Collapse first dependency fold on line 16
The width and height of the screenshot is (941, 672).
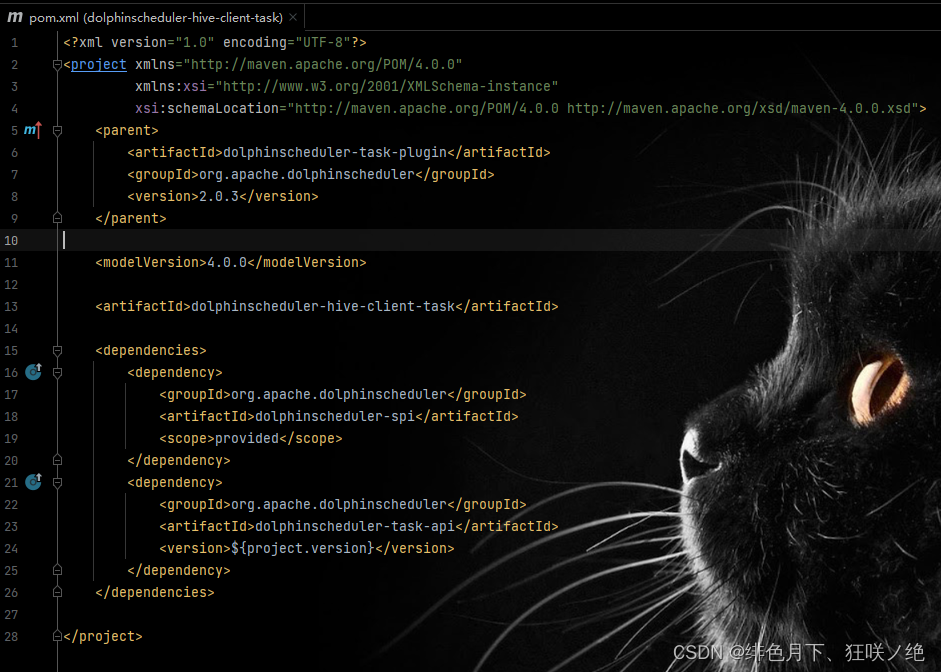58,373
